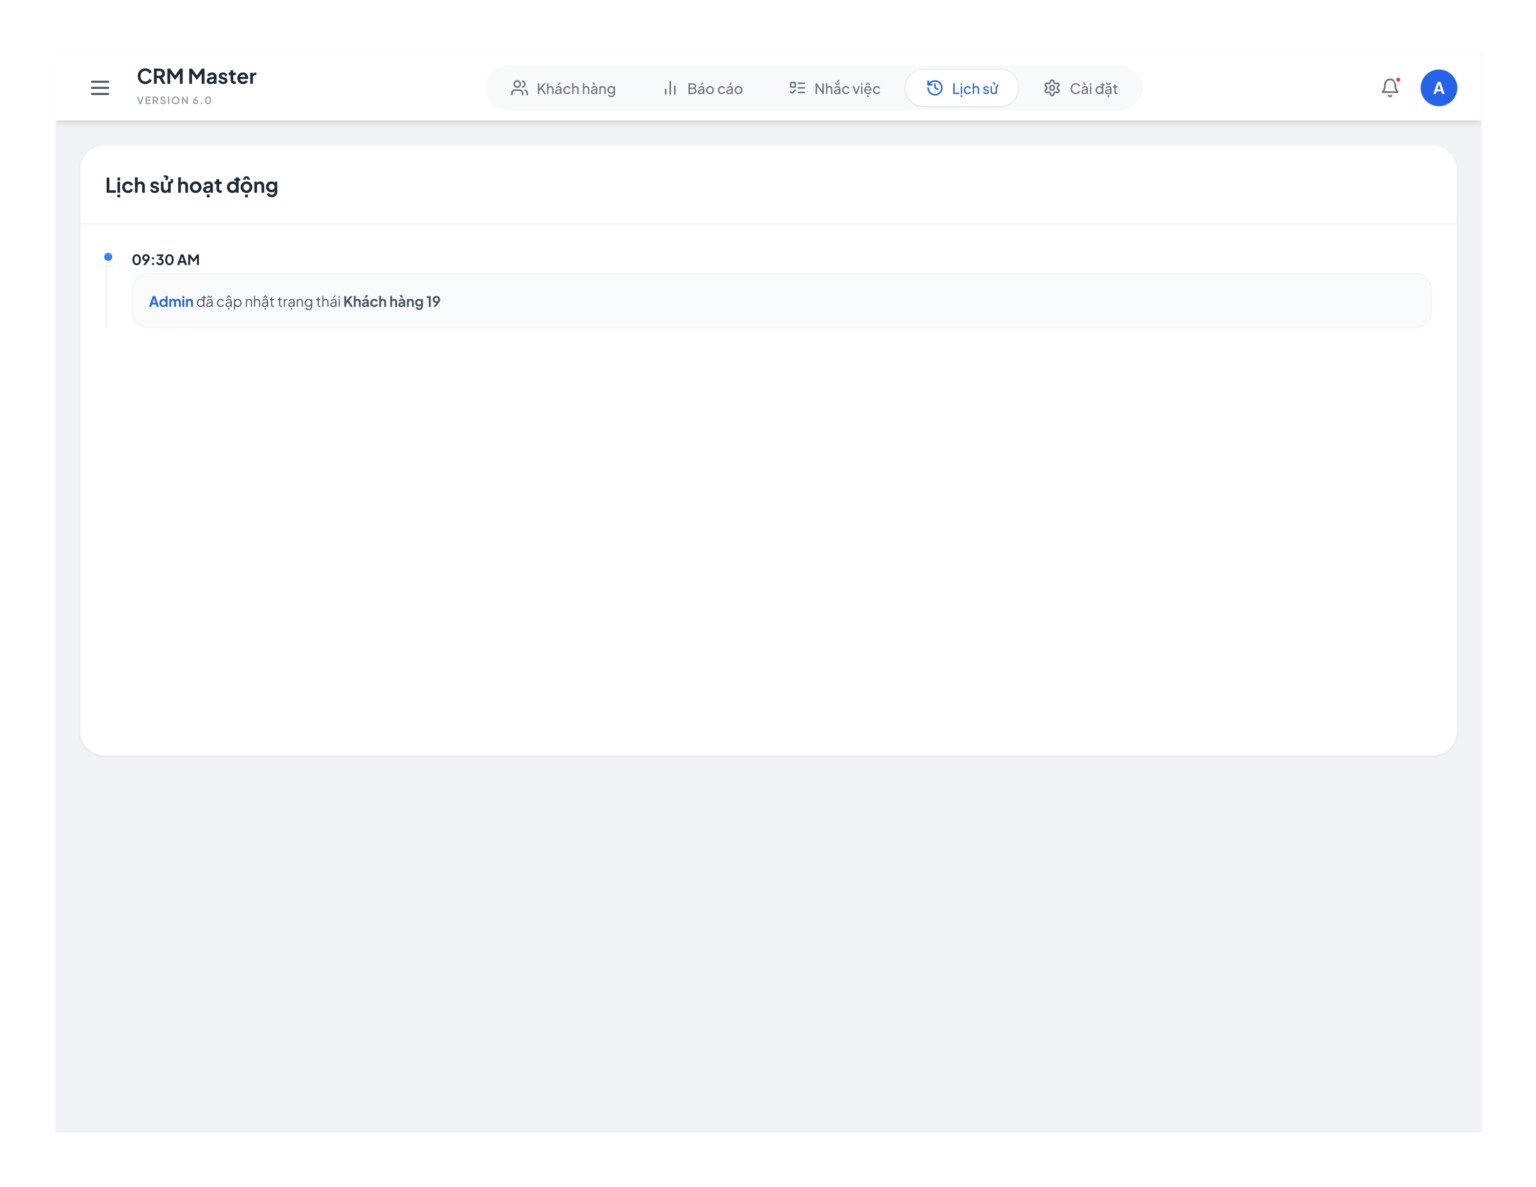Image resolution: width=1536 pixels, height=1187 pixels.
Task: Click the checklist icon for Nhắc việc
Action: [x=797, y=88]
